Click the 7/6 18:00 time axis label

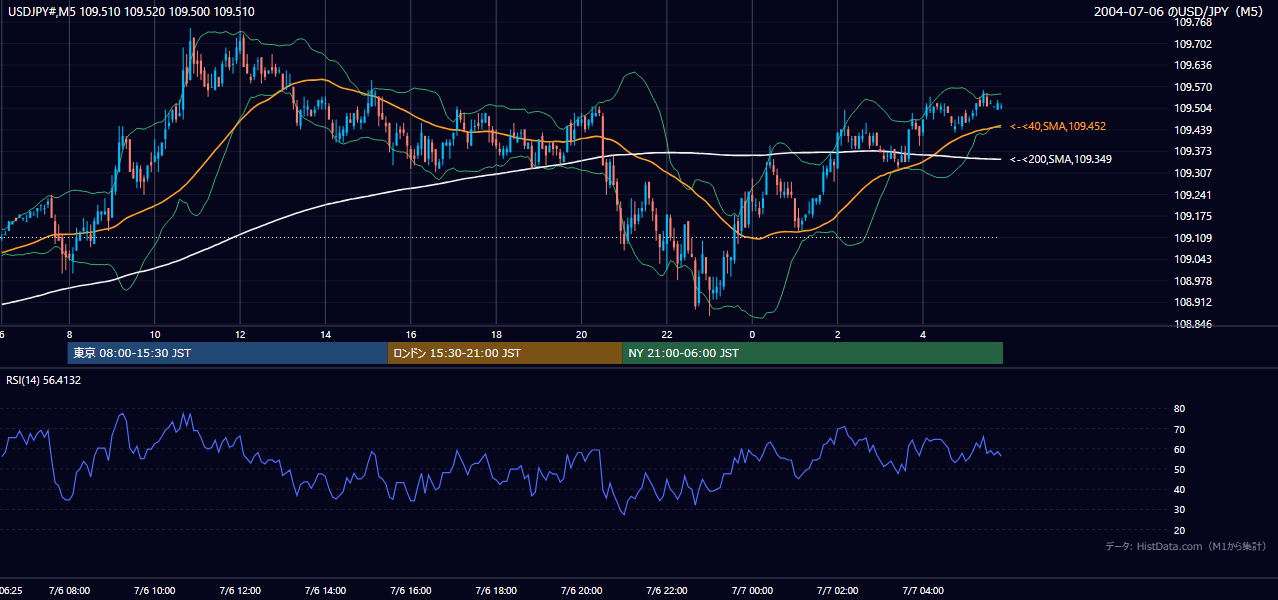point(496,591)
